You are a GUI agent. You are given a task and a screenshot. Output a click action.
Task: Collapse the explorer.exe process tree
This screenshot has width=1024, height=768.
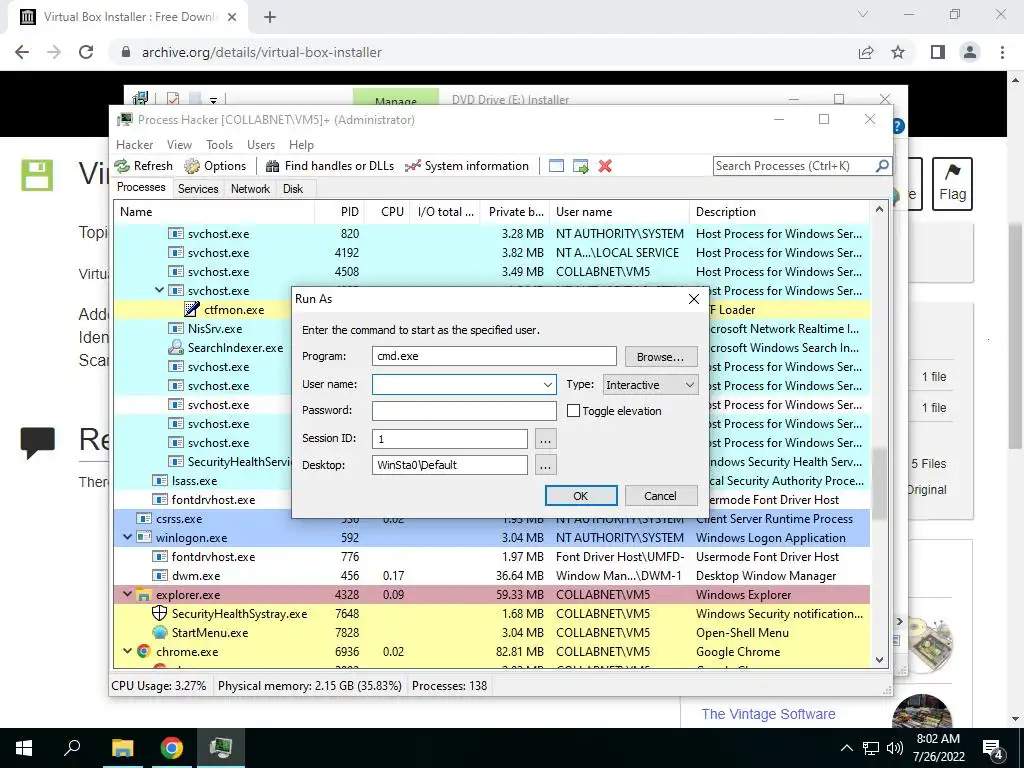click(127, 594)
